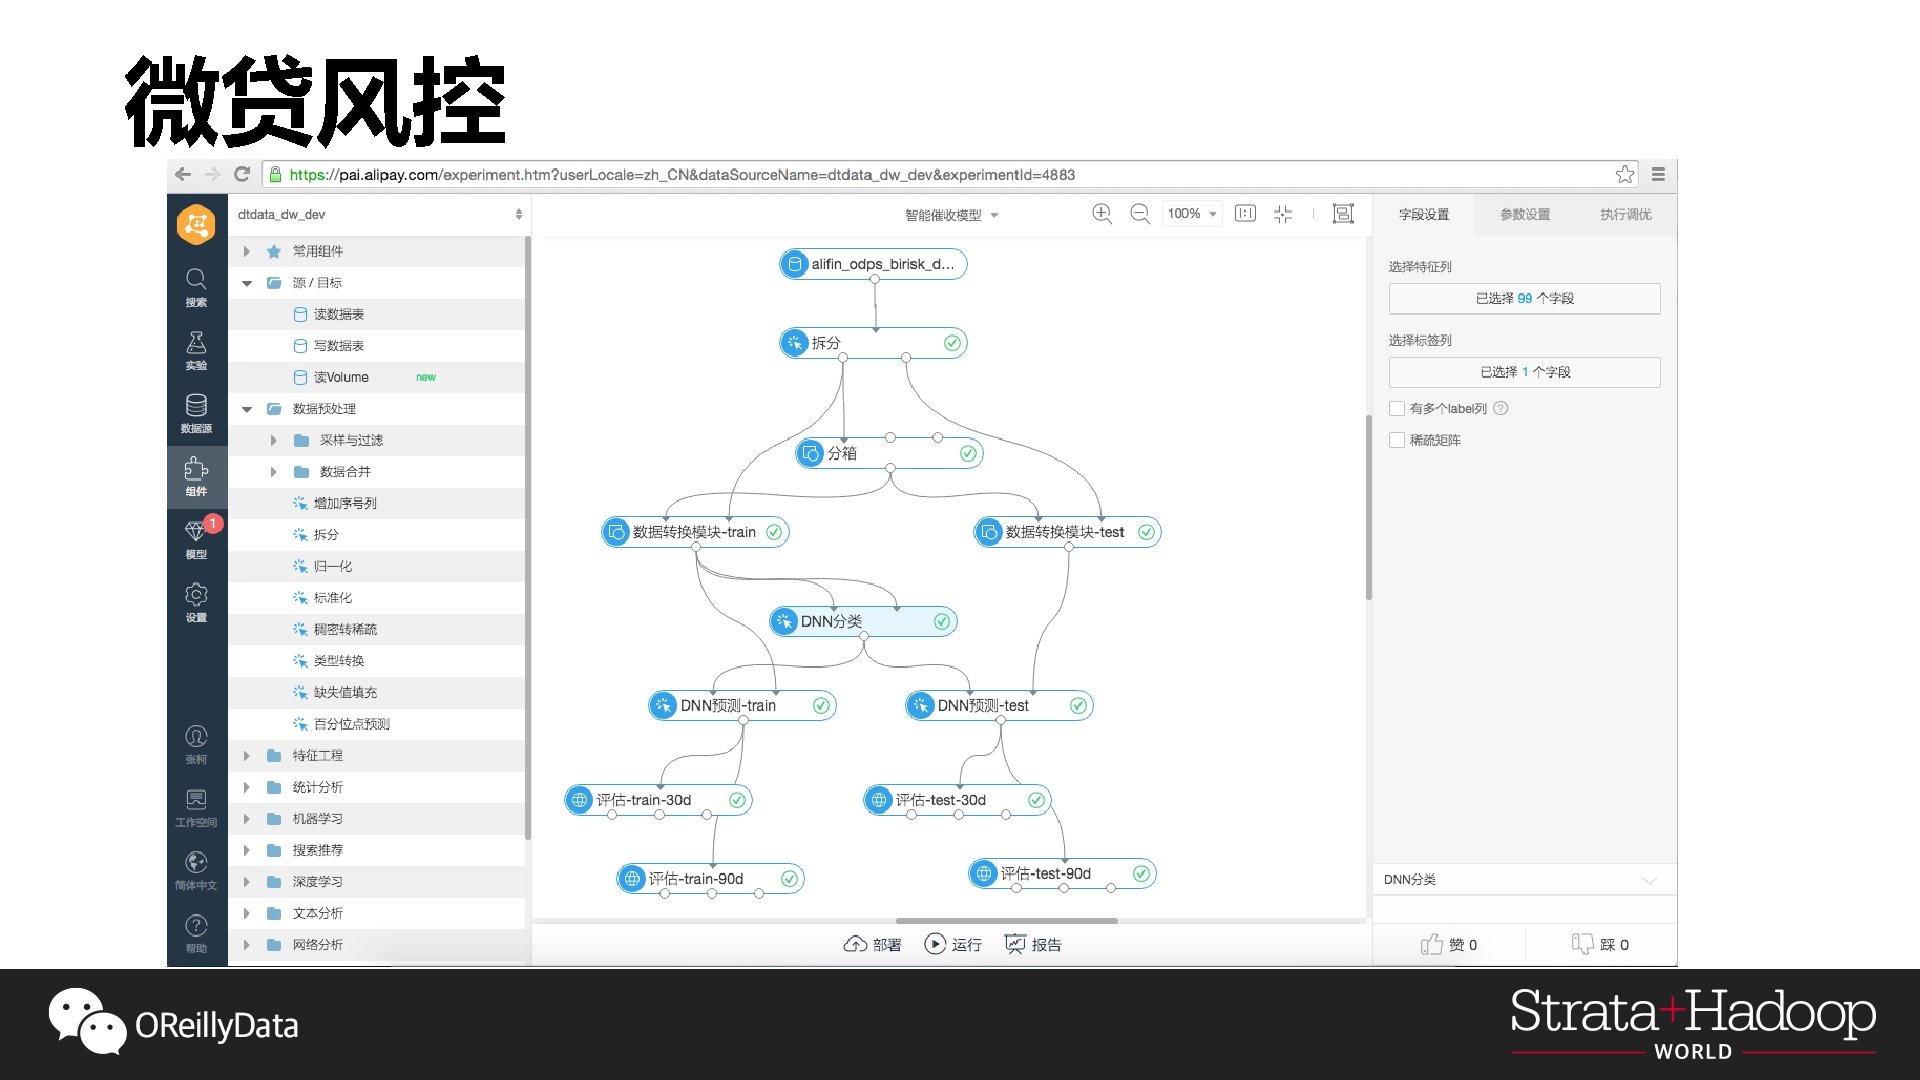Bookmark page with the star icon

click(x=1624, y=175)
